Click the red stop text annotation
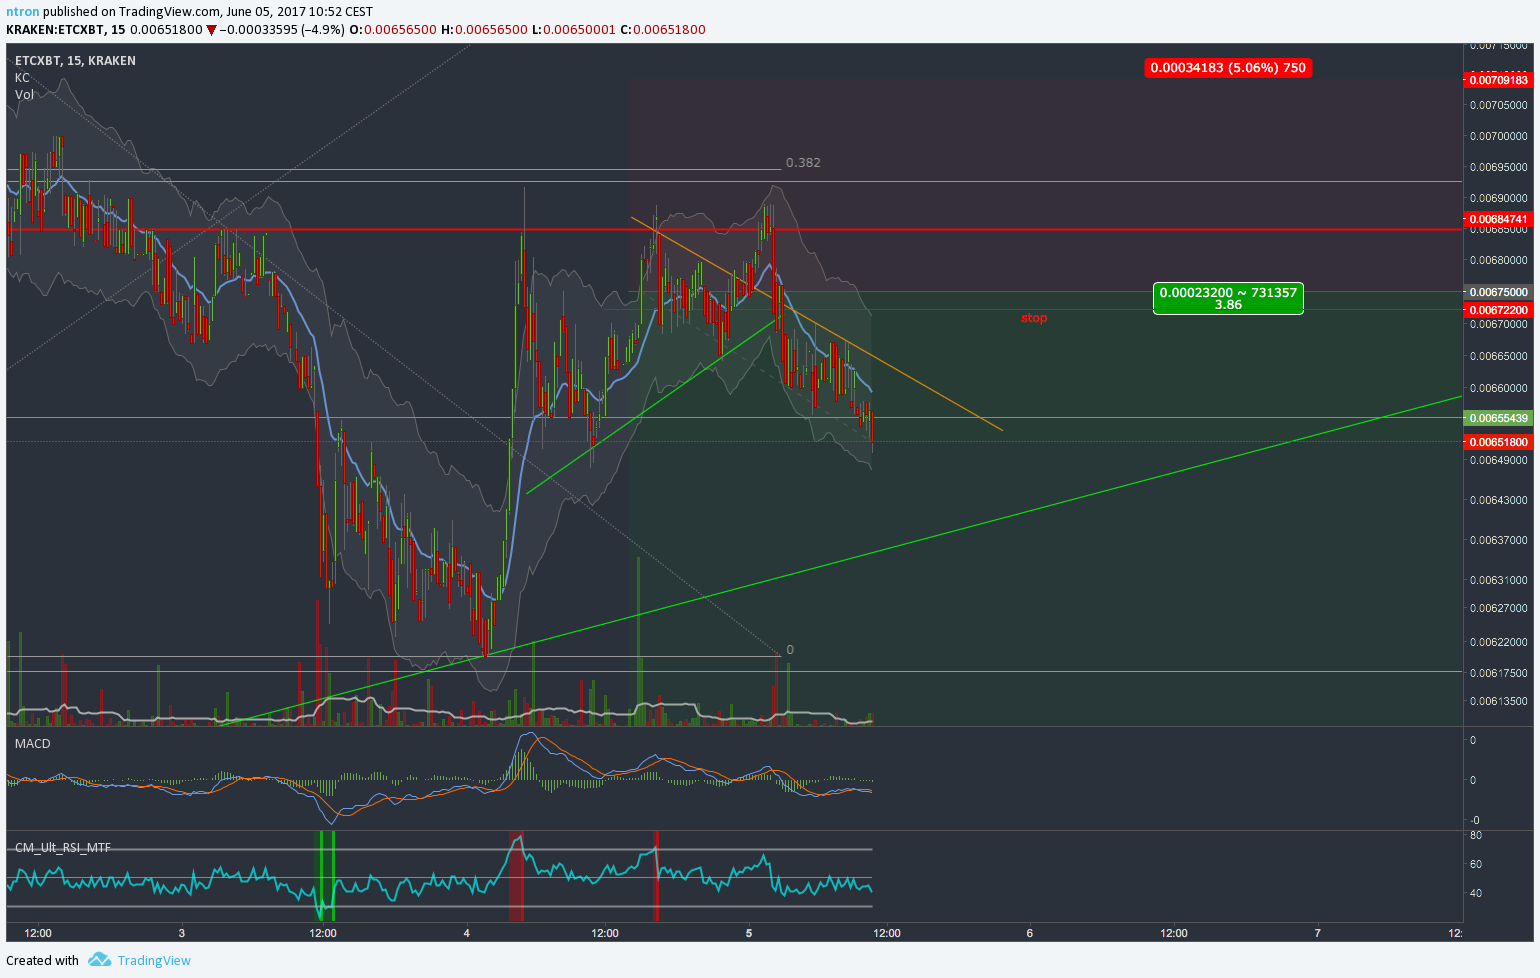Screen dimensions: 1540x978 point(1034,318)
